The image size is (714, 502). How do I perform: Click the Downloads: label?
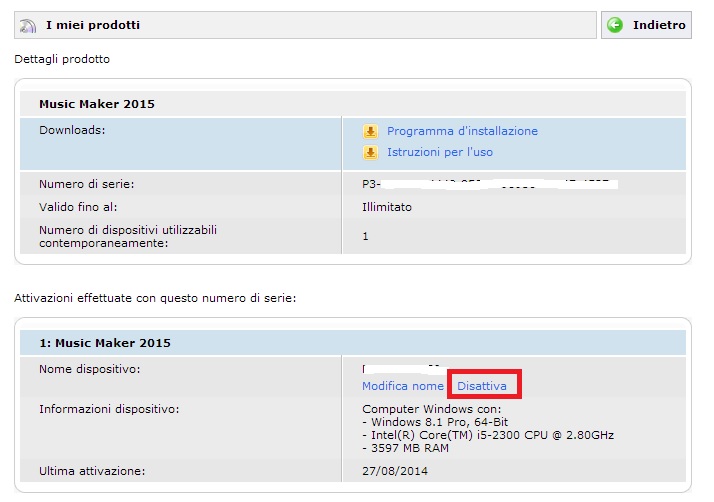point(72,130)
